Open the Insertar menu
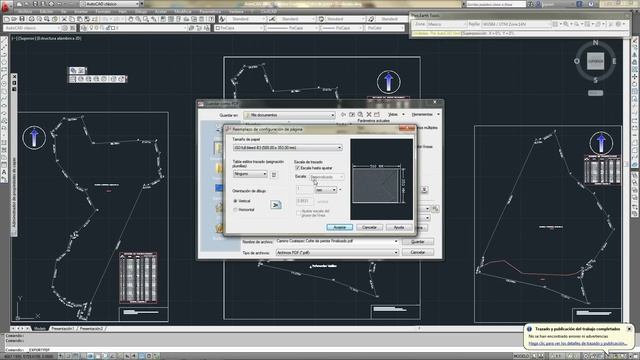This screenshot has height=360, width=640. tap(81, 11)
